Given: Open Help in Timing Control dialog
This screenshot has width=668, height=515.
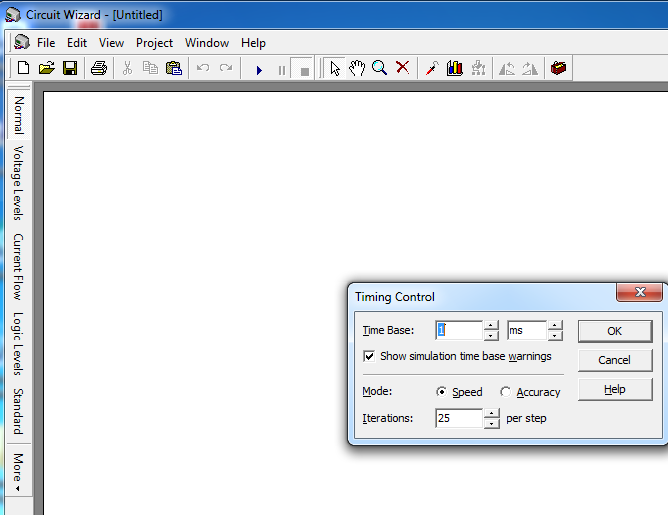Looking at the screenshot, I should coord(615,389).
